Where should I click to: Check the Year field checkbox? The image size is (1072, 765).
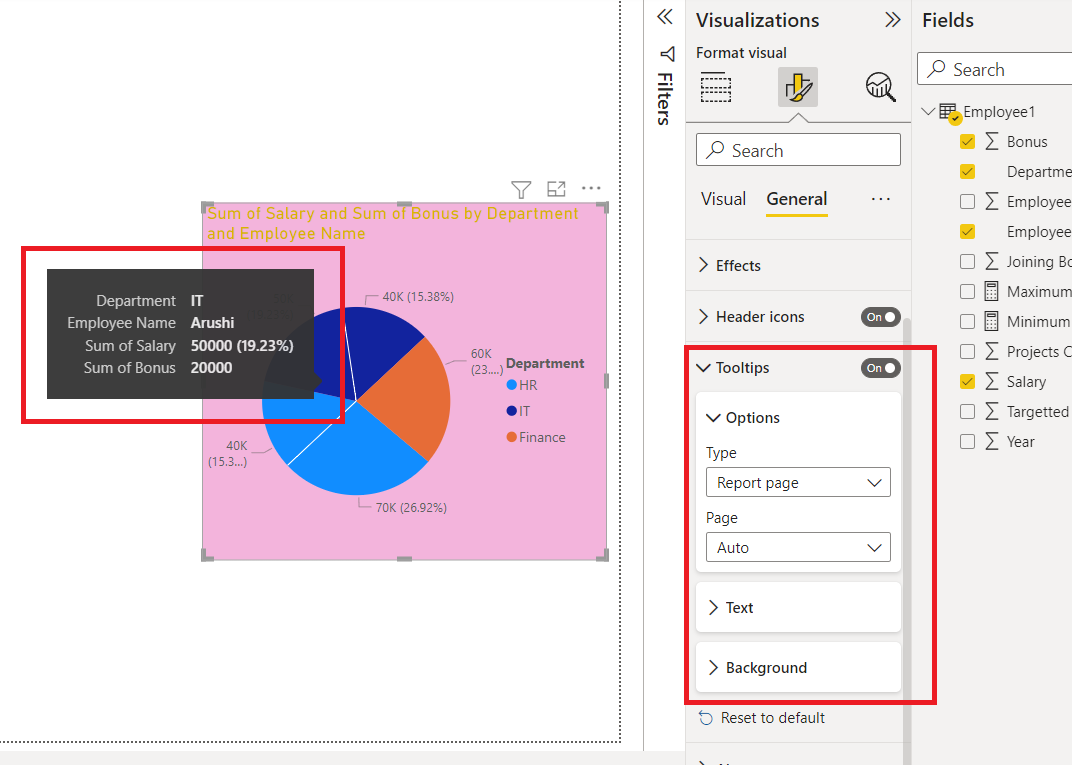(967, 442)
